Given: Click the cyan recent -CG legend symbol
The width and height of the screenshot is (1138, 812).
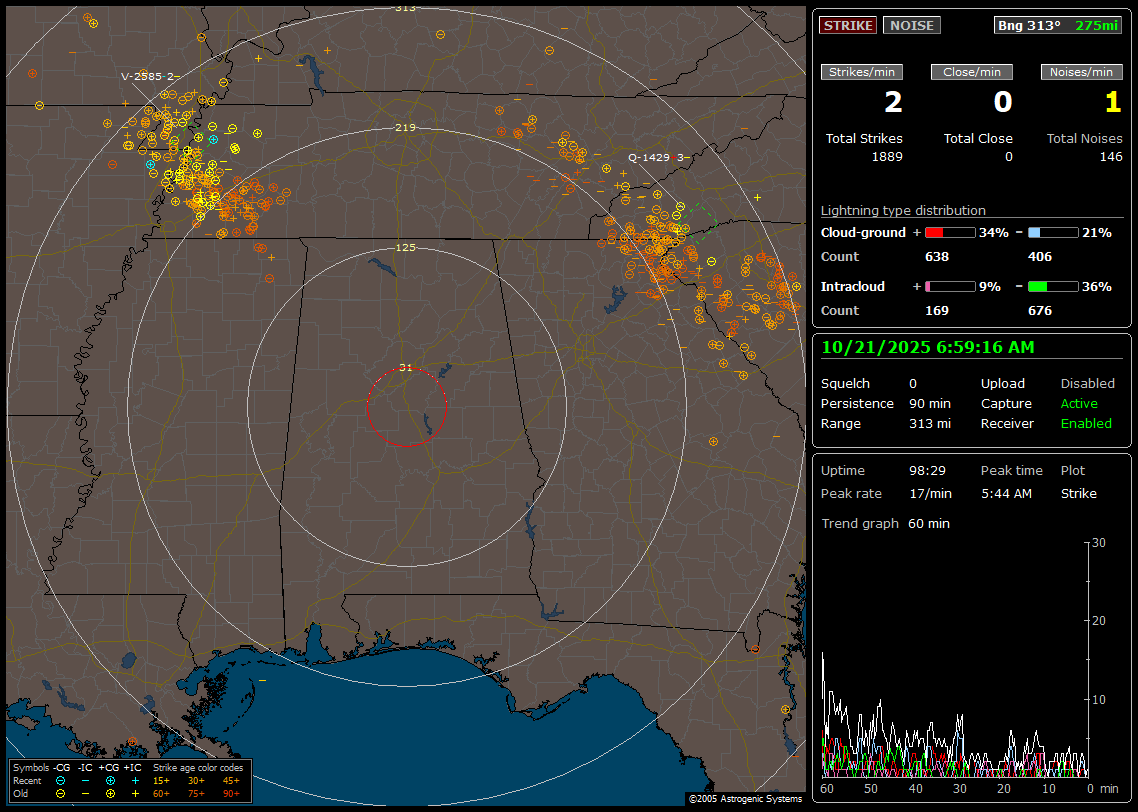Looking at the screenshot, I should point(60,780).
